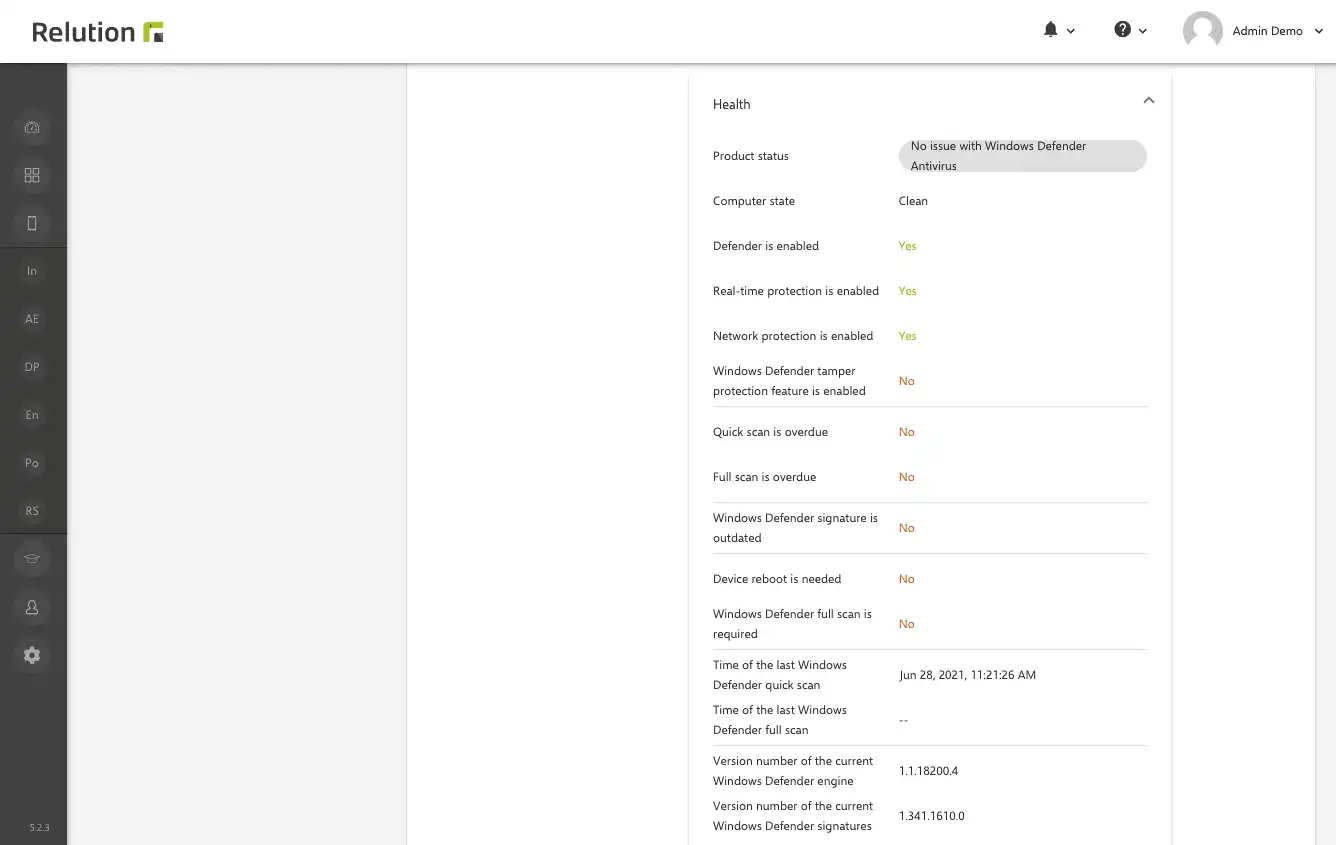Open the help question mark dropdown

point(1130,30)
